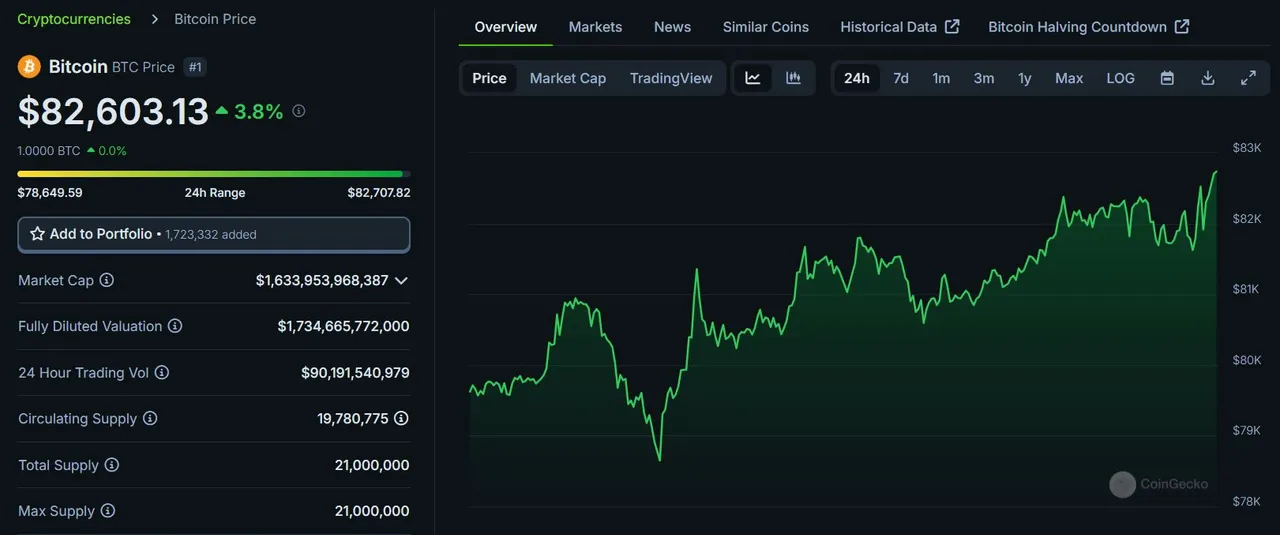Click the orange Bitcoin logo icon

[29, 67]
